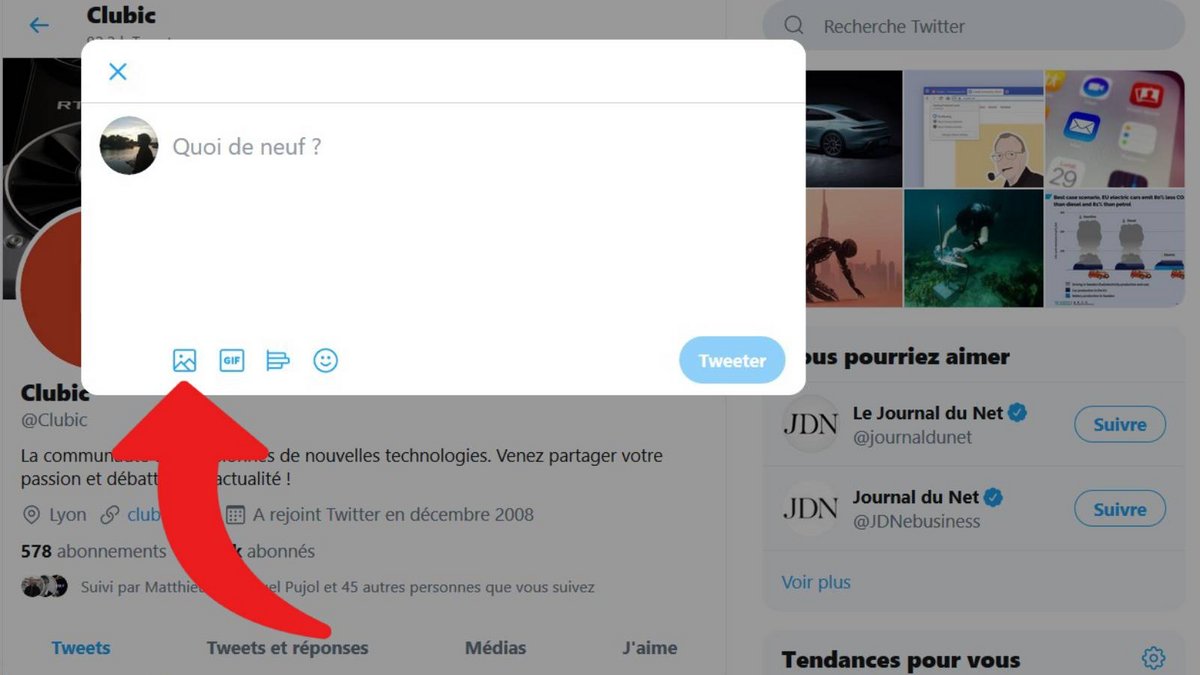Click the JDN avatar beside @JDNebusiness

click(x=811, y=508)
